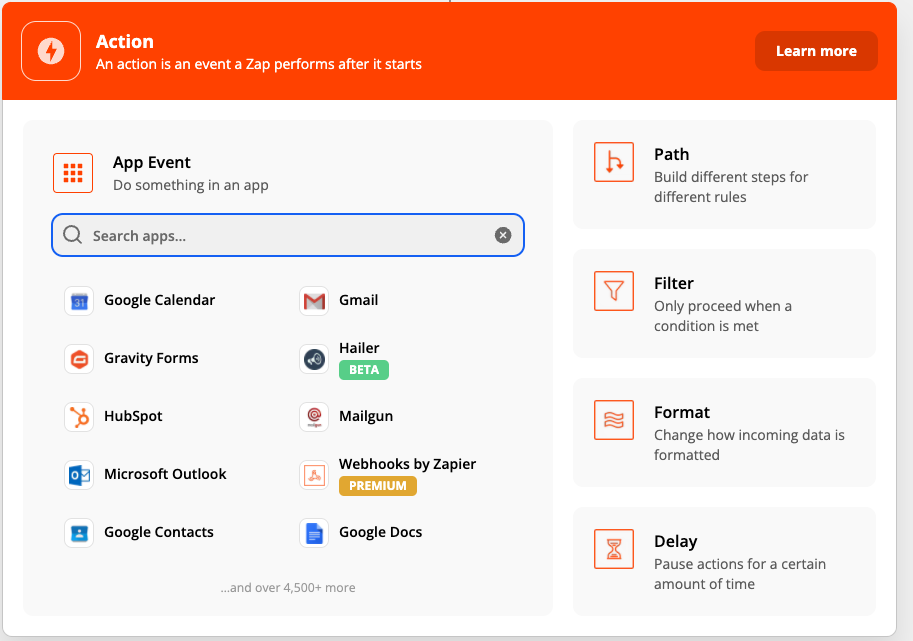Open the Path option title
Screen dimensions: 913x641
[x=671, y=154]
